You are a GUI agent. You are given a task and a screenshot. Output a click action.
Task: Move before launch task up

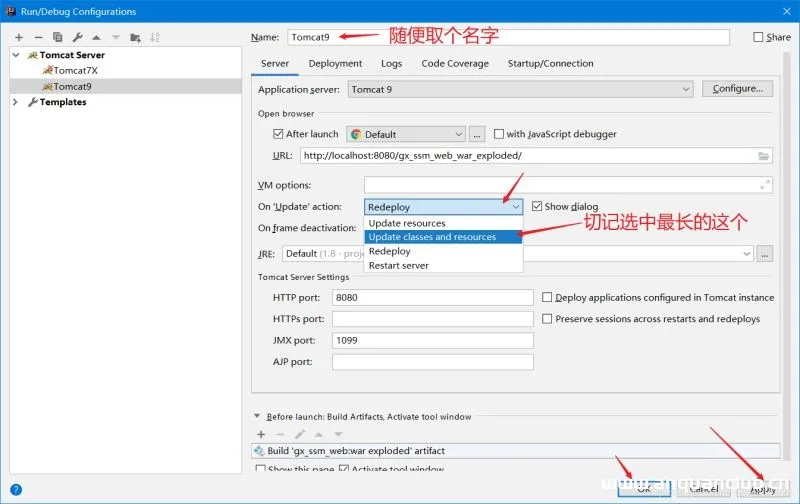point(319,435)
